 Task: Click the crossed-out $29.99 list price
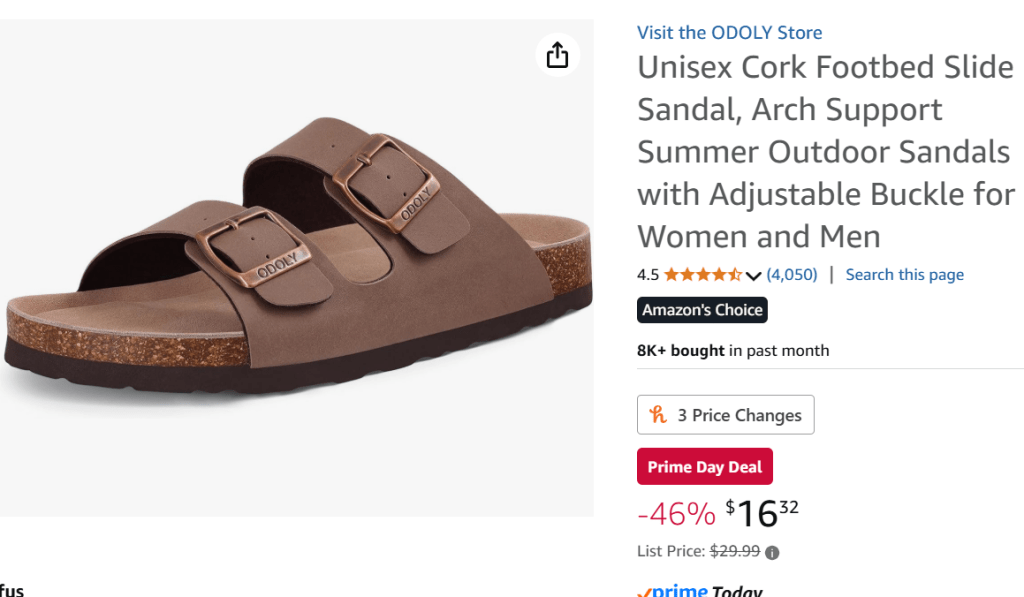point(734,551)
